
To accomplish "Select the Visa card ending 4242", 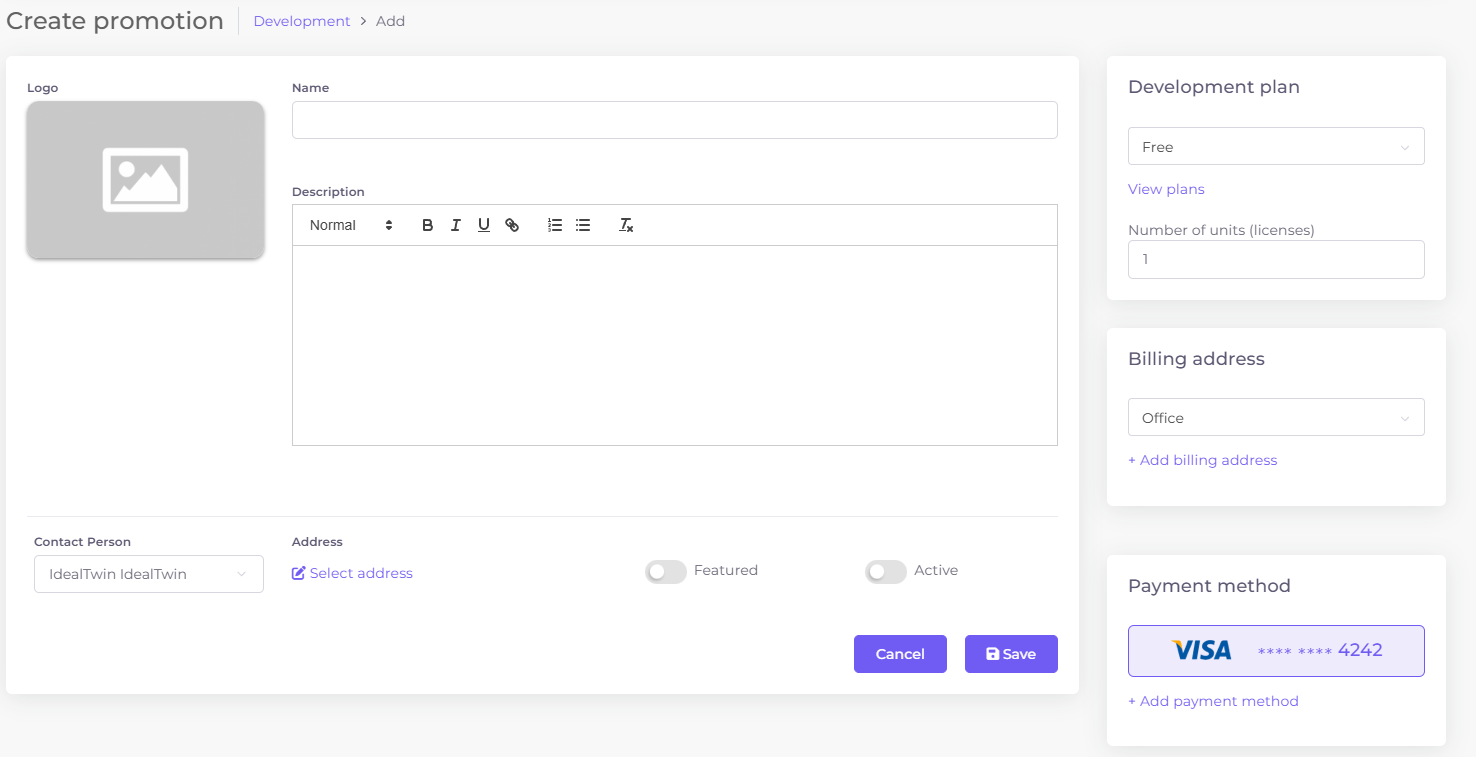I will (1275, 651).
